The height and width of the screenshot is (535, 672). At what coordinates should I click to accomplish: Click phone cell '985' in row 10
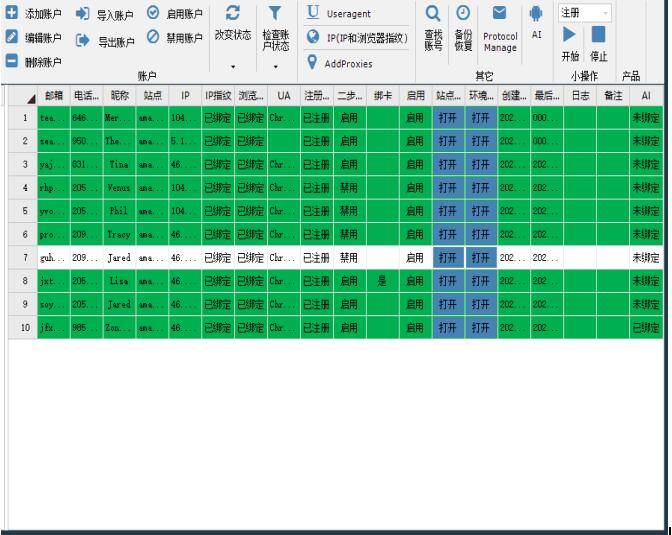tap(87, 328)
